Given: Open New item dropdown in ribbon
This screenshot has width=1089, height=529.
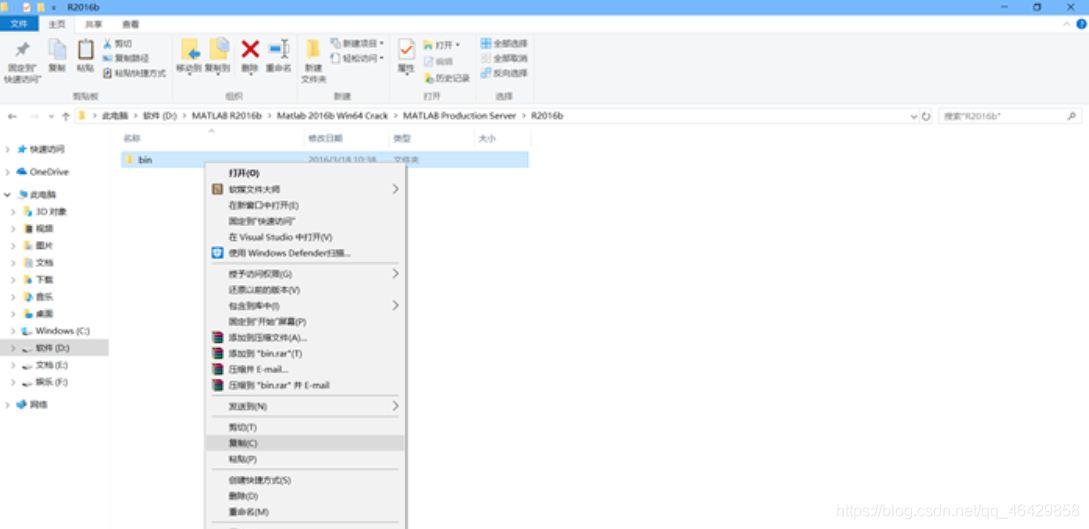Looking at the screenshot, I should pos(357,44).
